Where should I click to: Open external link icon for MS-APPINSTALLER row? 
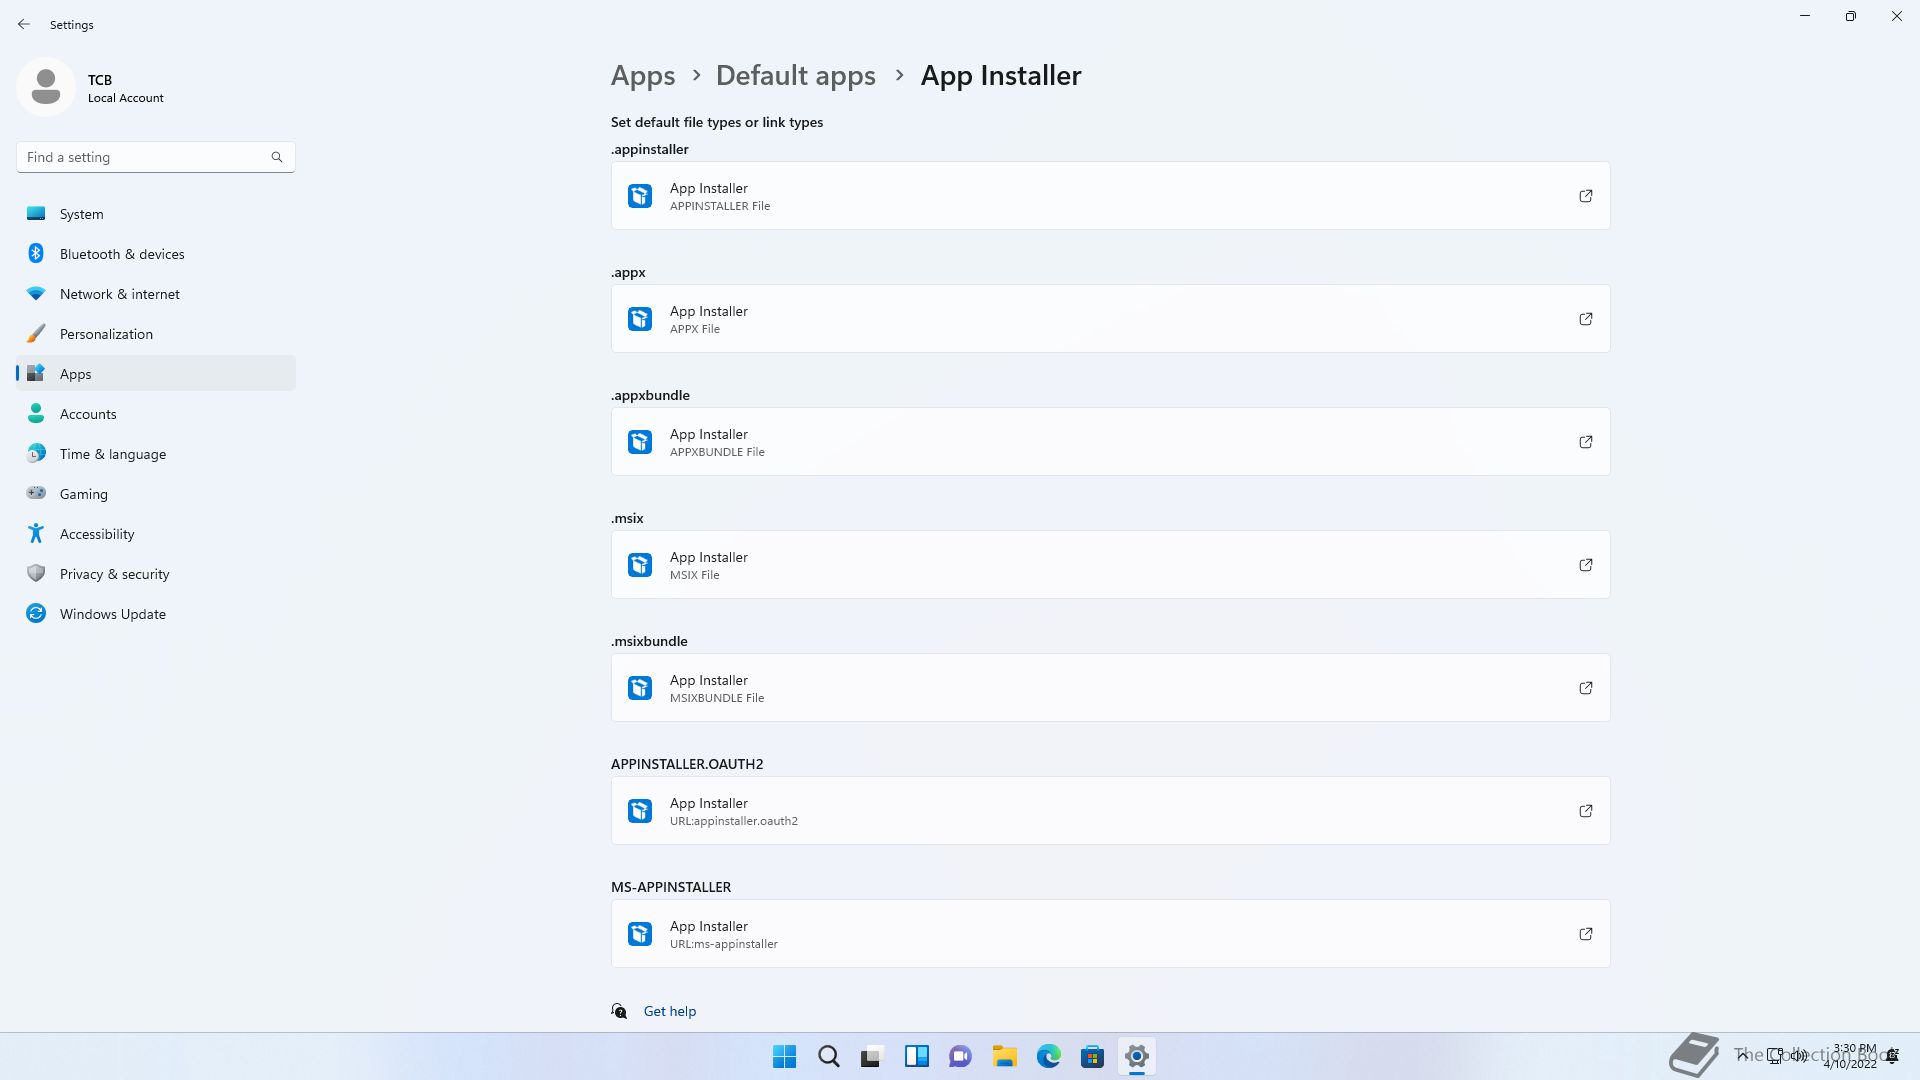click(x=1585, y=934)
